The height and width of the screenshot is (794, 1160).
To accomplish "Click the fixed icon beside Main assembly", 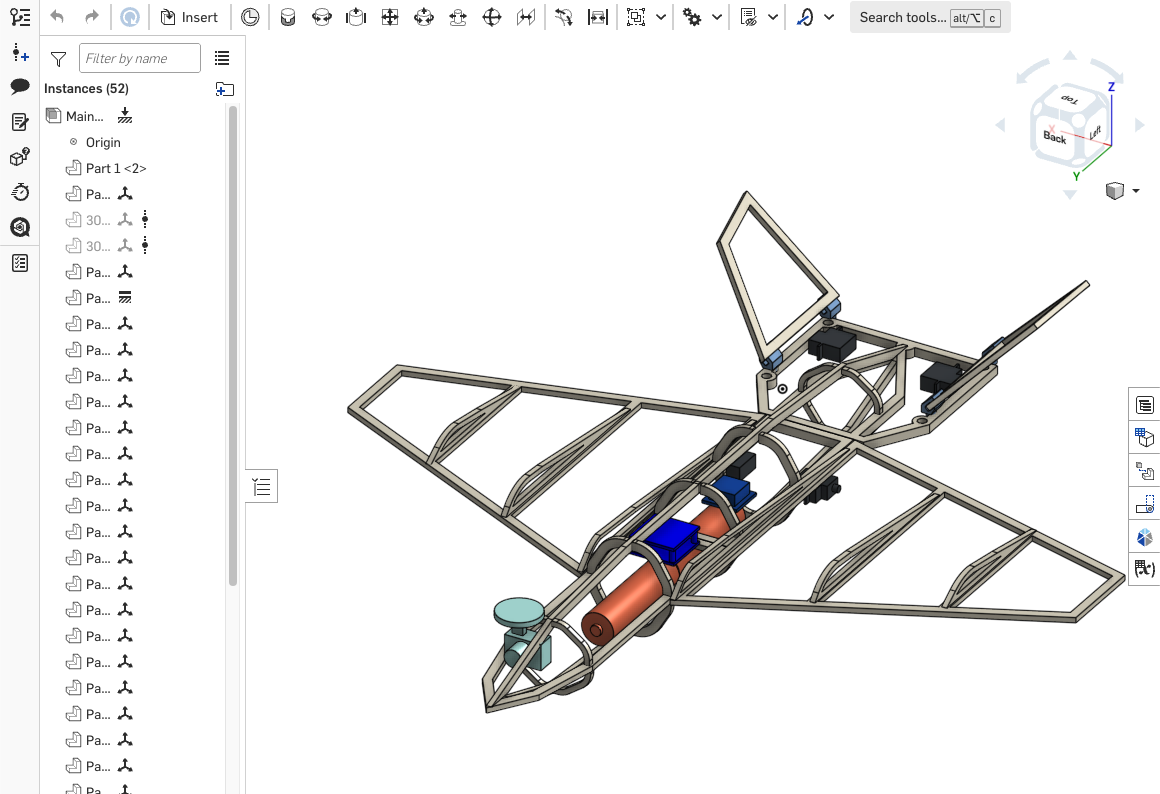I will point(125,115).
